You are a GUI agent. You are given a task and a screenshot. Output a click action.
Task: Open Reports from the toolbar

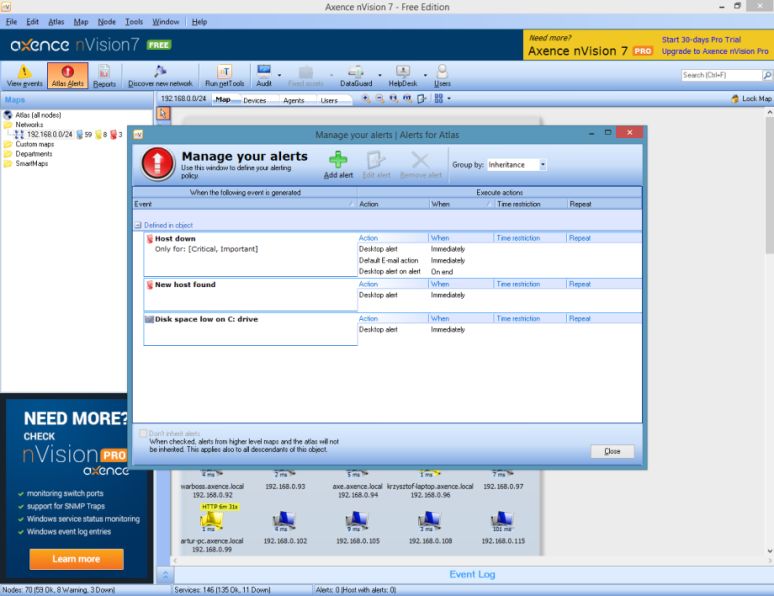click(x=104, y=76)
